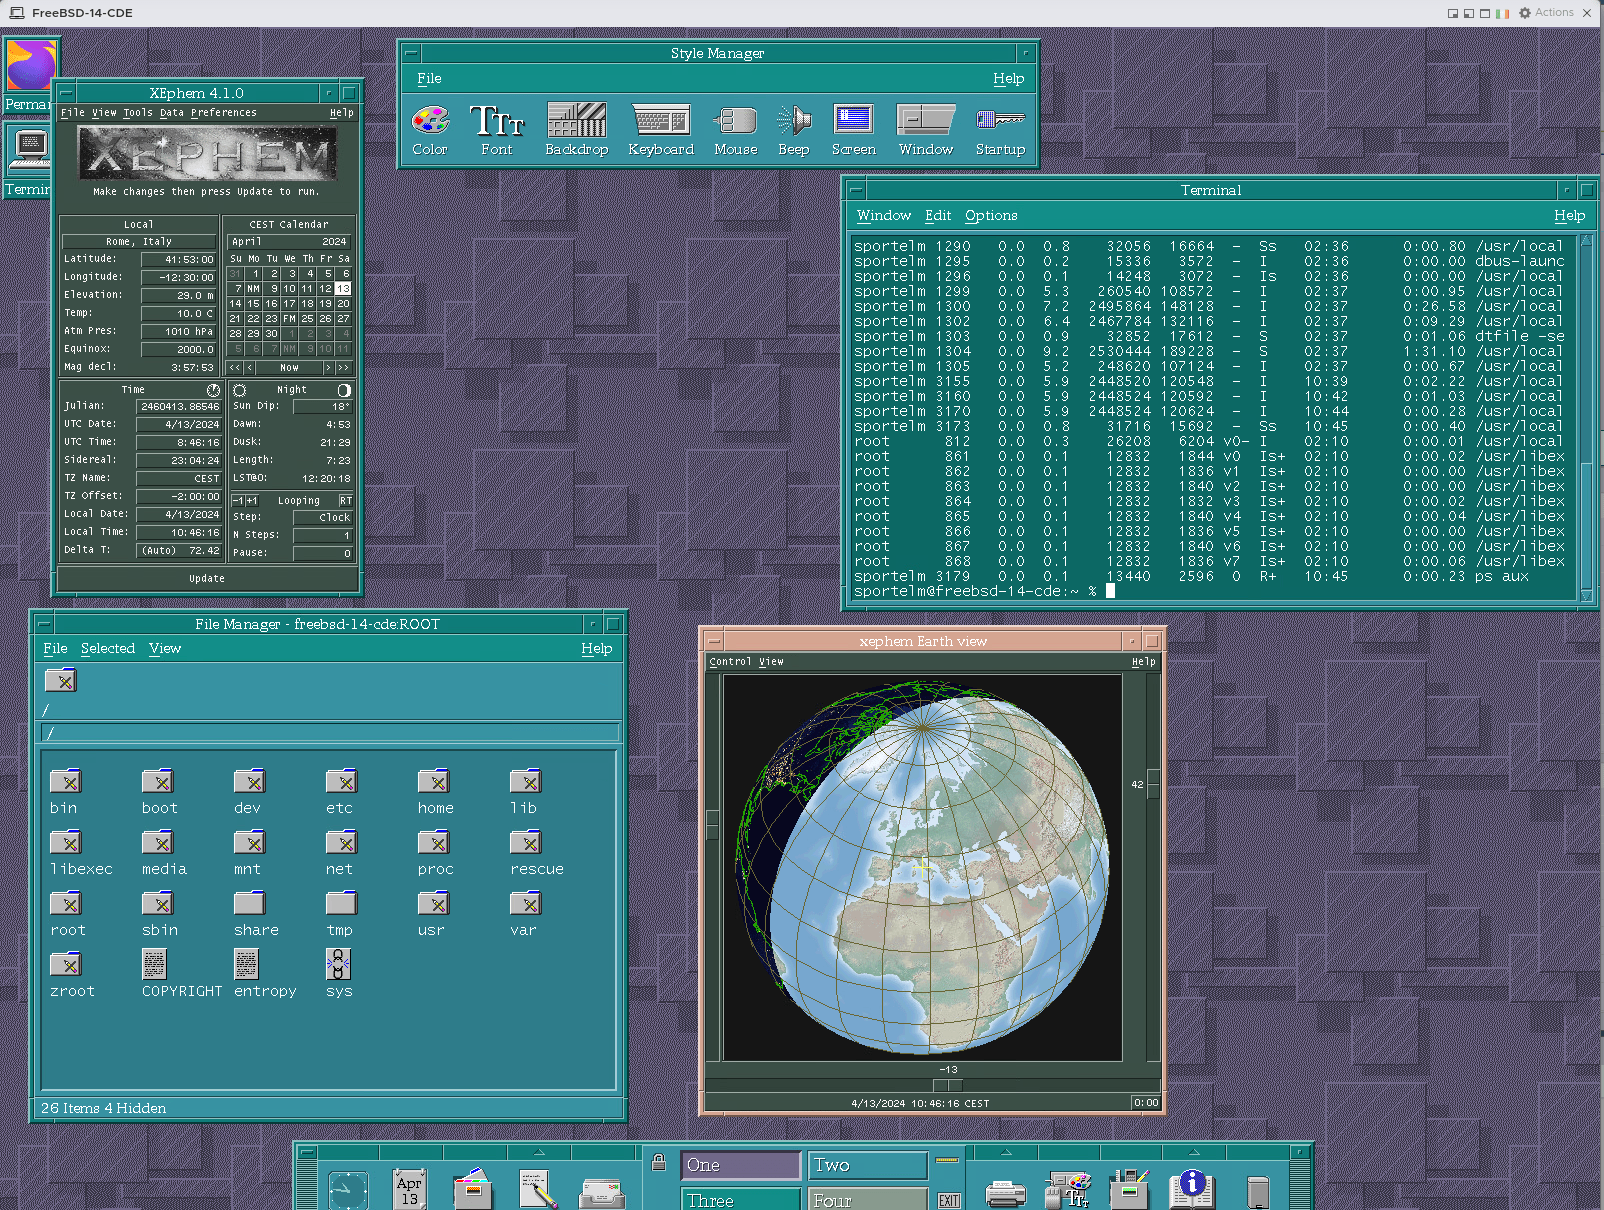Open the Preferences menu in XEphem
Image resolution: width=1604 pixels, height=1210 pixels.
[224, 113]
